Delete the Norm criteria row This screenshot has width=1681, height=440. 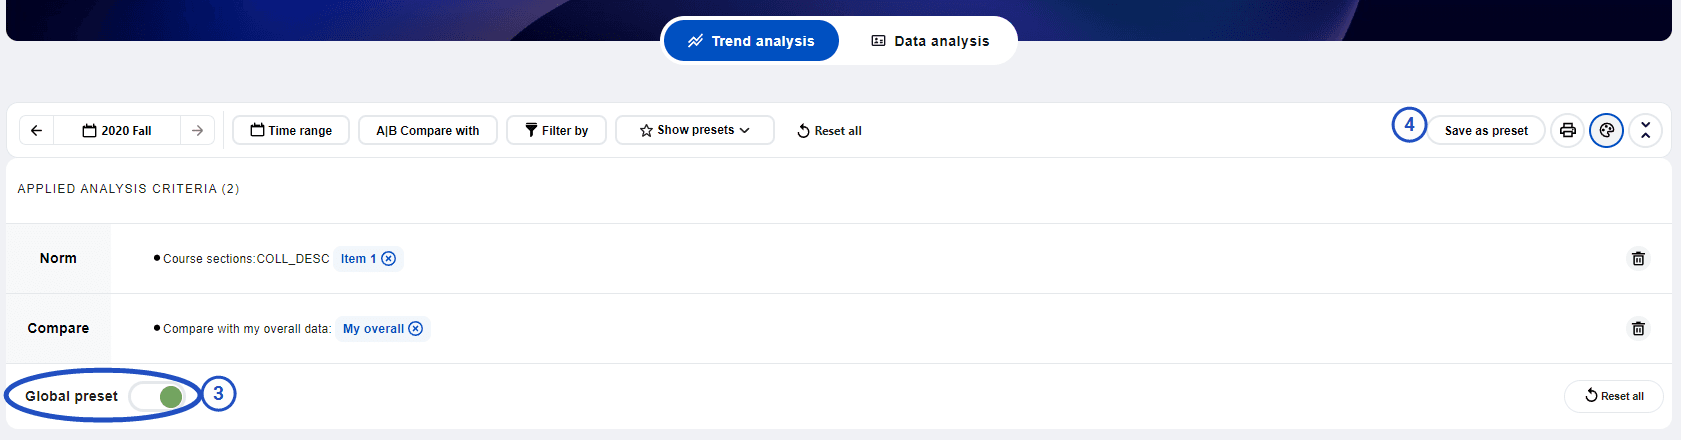1638,259
